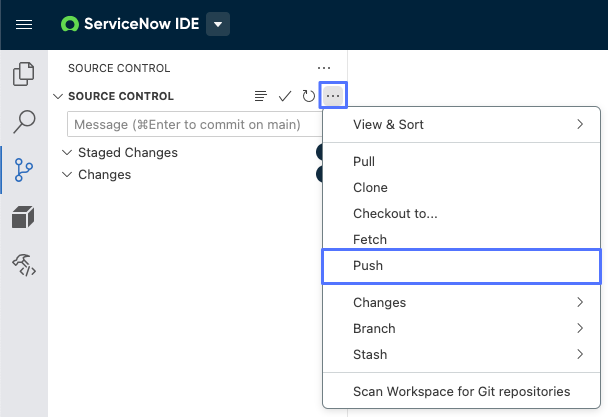The image size is (608, 417).
Task: Open the Explorer files icon in sidebar
Action: pyautogui.click(x=24, y=74)
